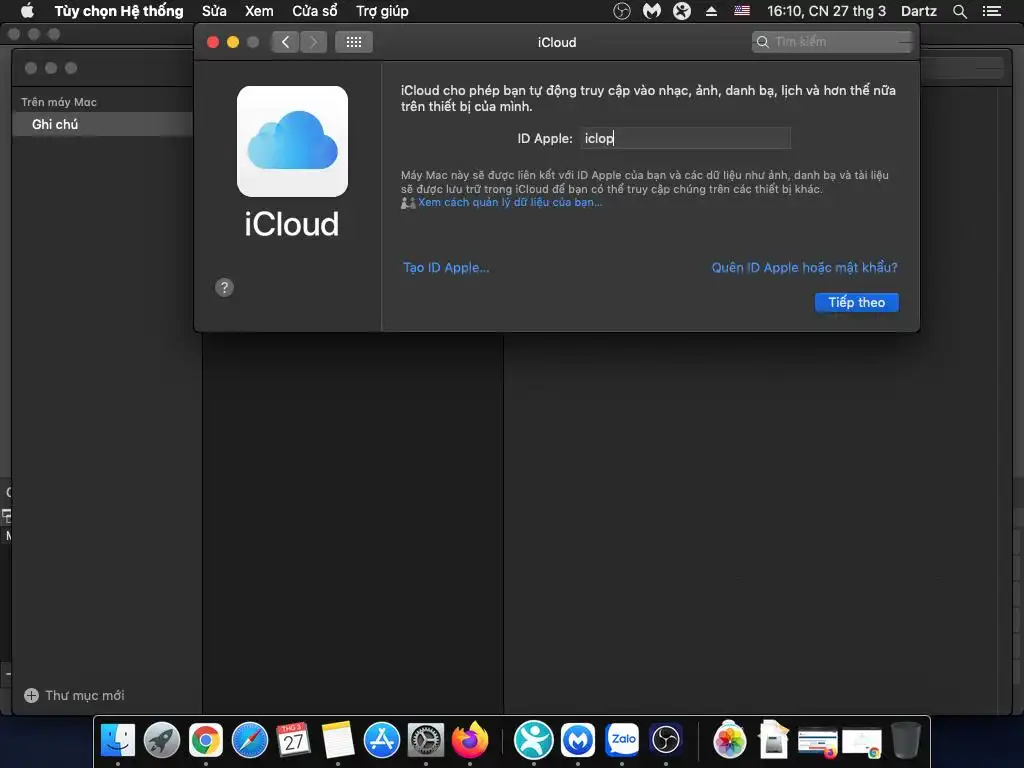Image resolution: width=1024 pixels, height=768 pixels.
Task: Open Firefox from the dock
Action: [x=470, y=741]
